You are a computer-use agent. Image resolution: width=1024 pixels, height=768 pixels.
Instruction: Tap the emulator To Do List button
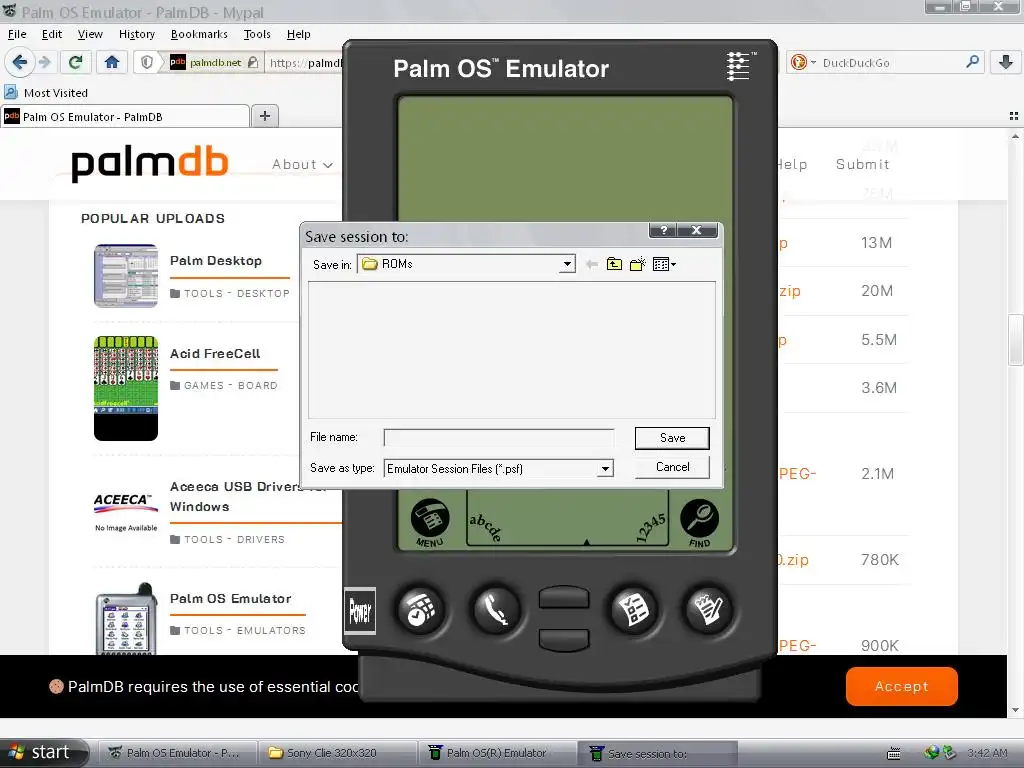(x=633, y=610)
